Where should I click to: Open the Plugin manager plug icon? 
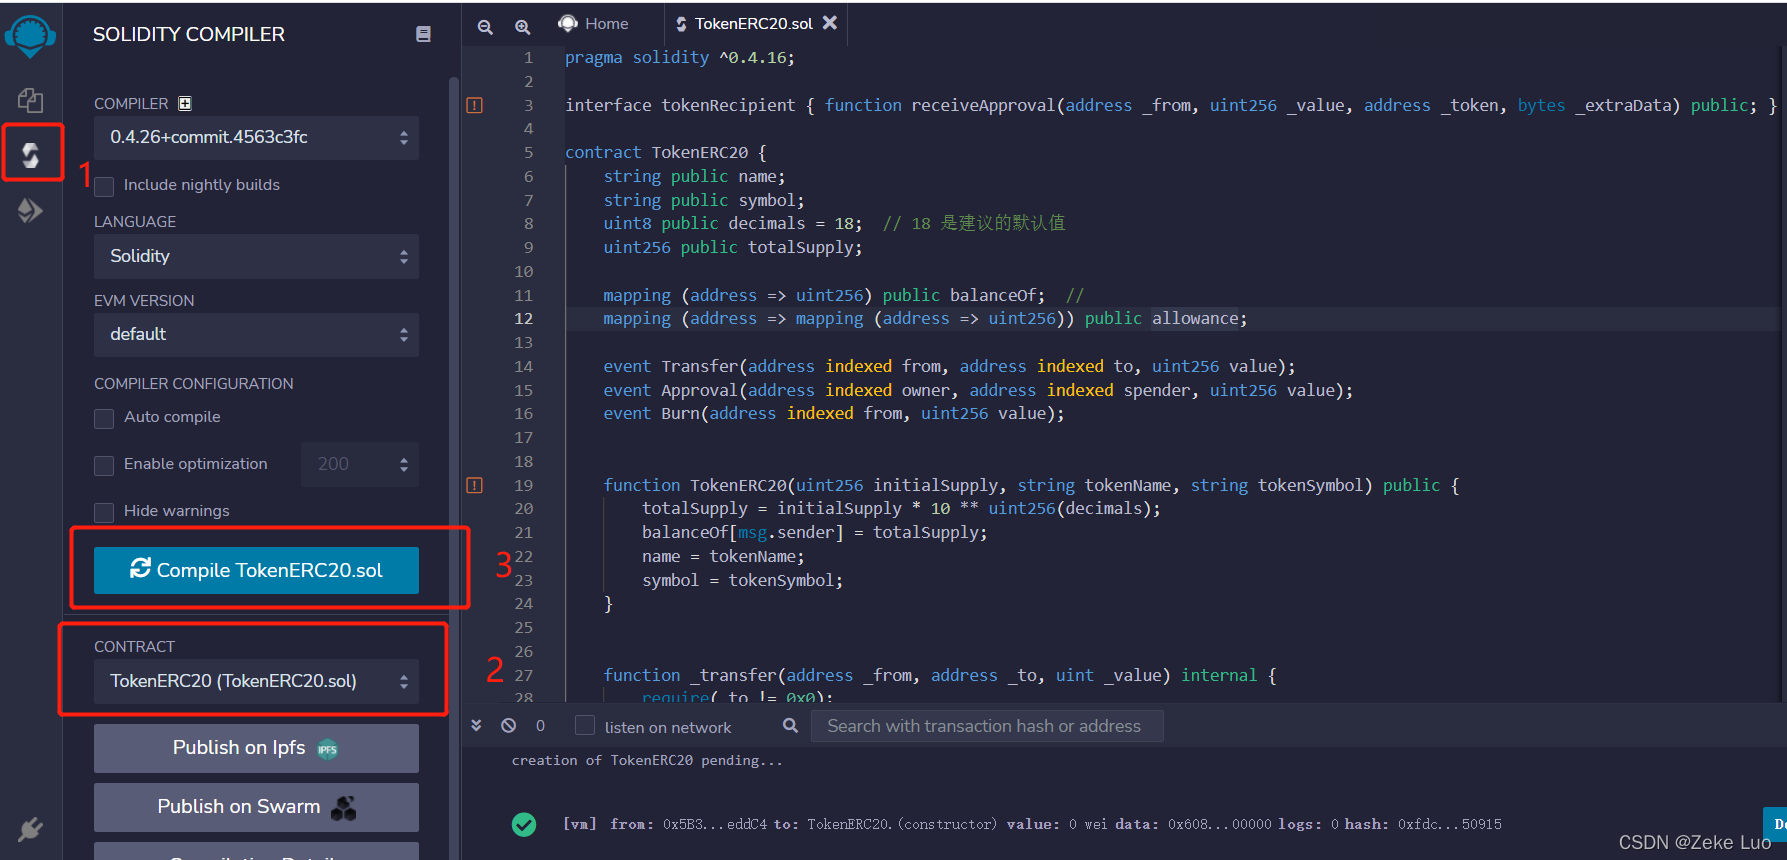point(30,829)
